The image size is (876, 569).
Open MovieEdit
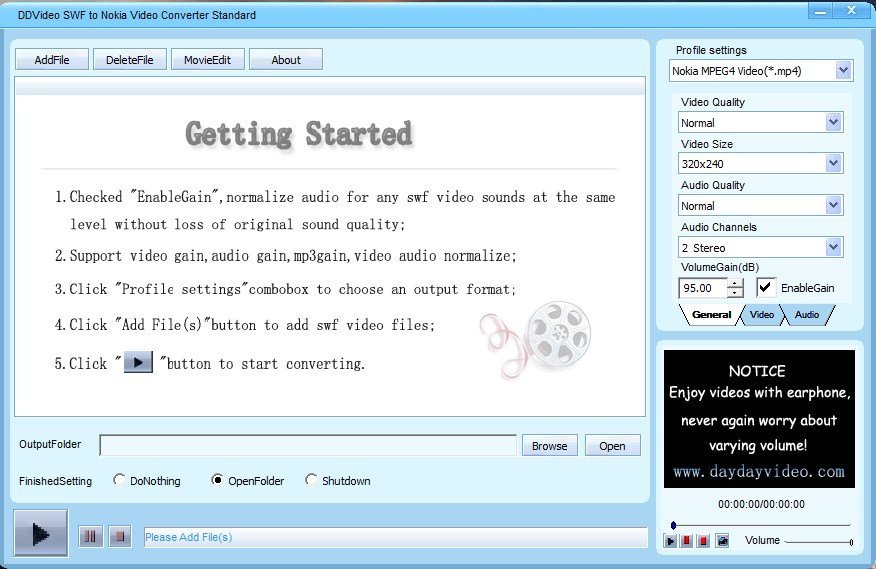(x=207, y=60)
